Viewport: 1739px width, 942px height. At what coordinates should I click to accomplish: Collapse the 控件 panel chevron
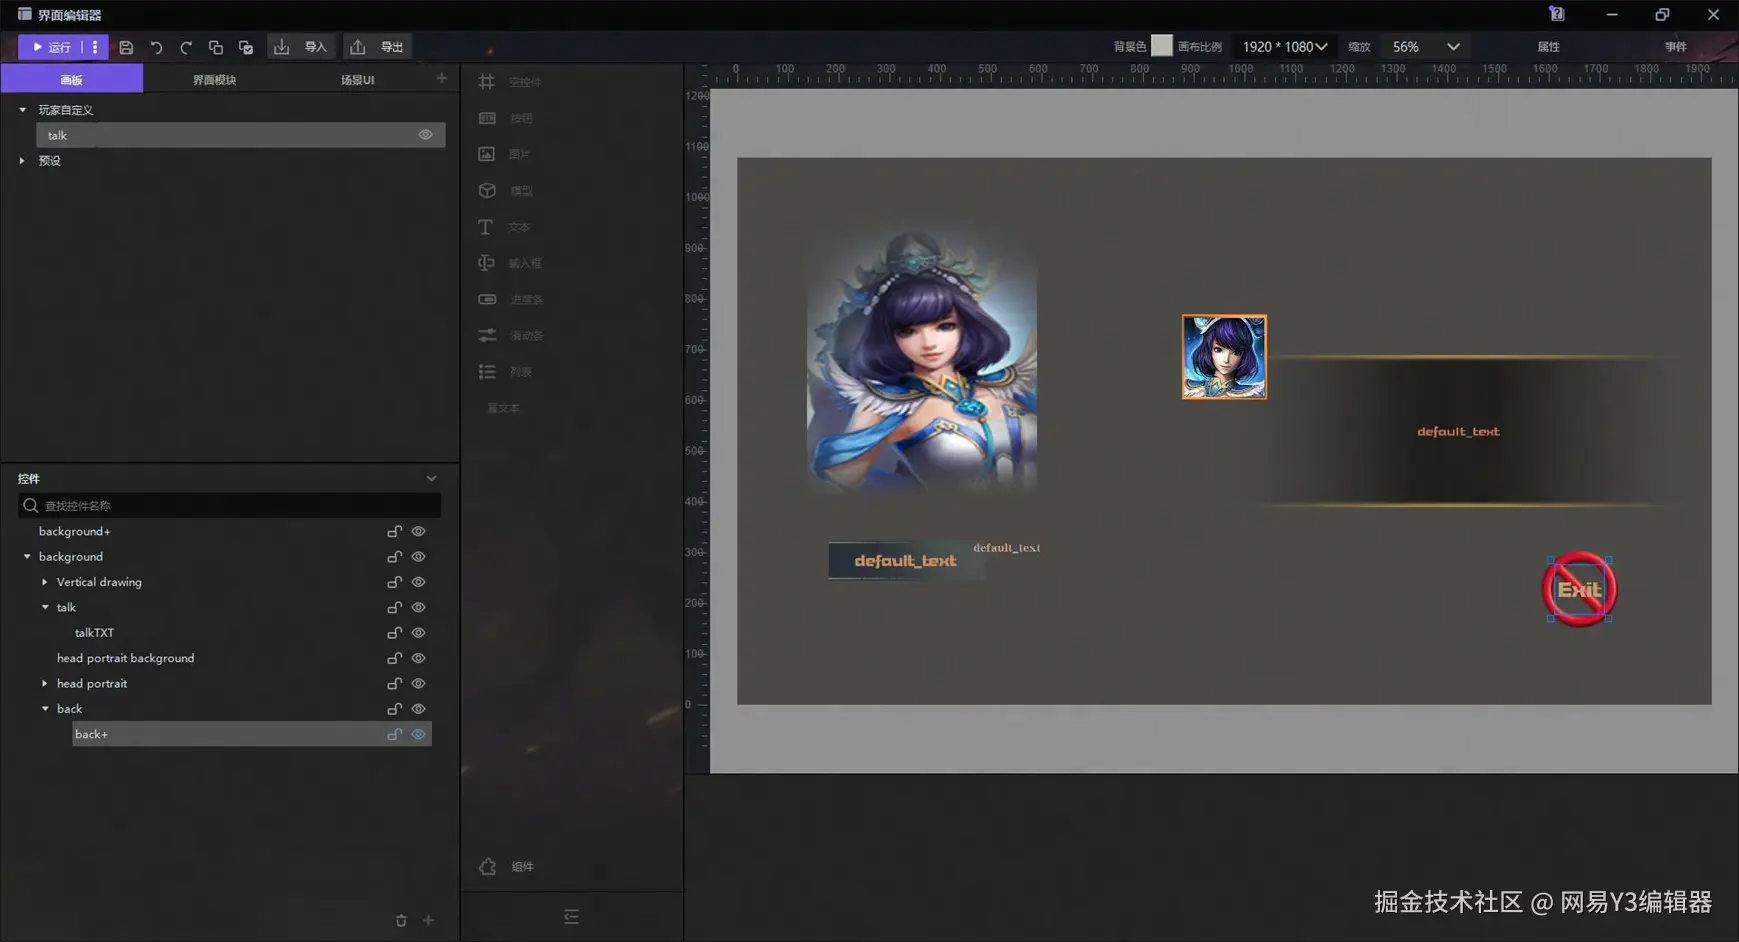pyautogui.click(x=432, y=479)
